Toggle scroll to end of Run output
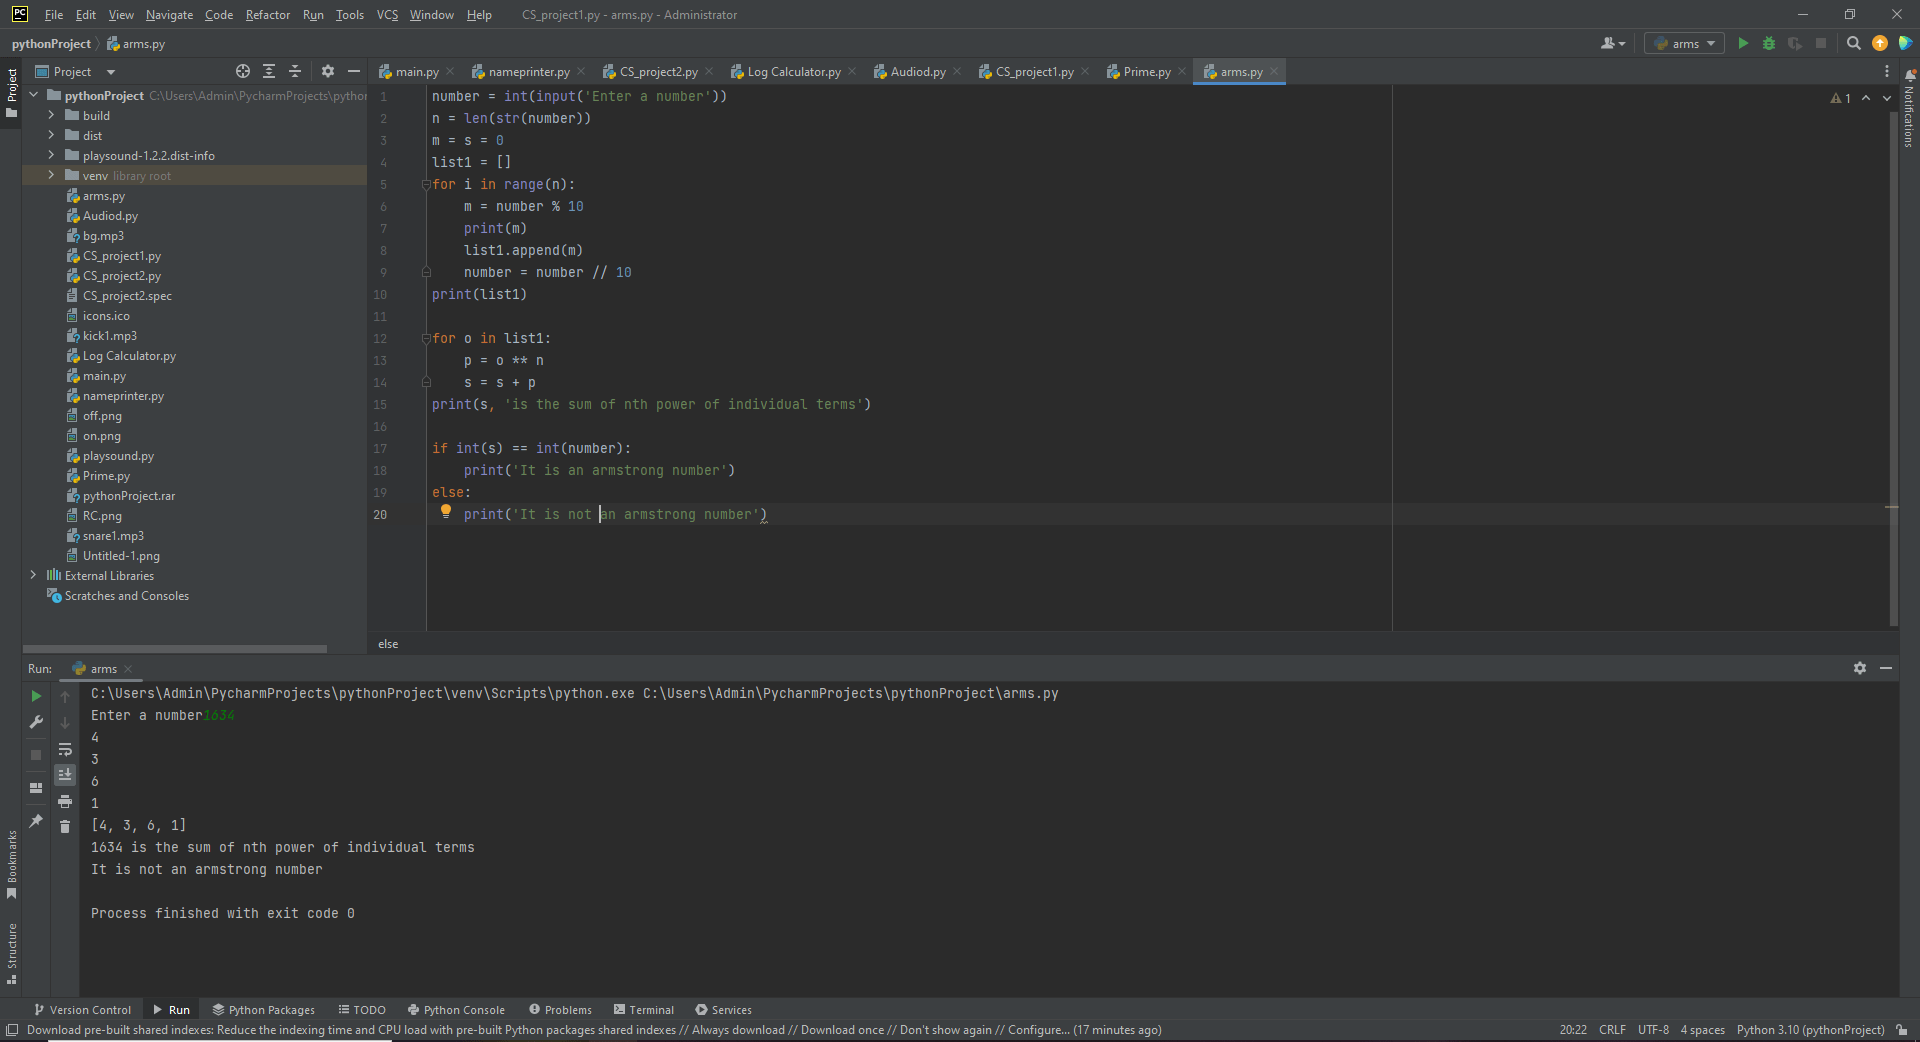 [x=65, y=775]
